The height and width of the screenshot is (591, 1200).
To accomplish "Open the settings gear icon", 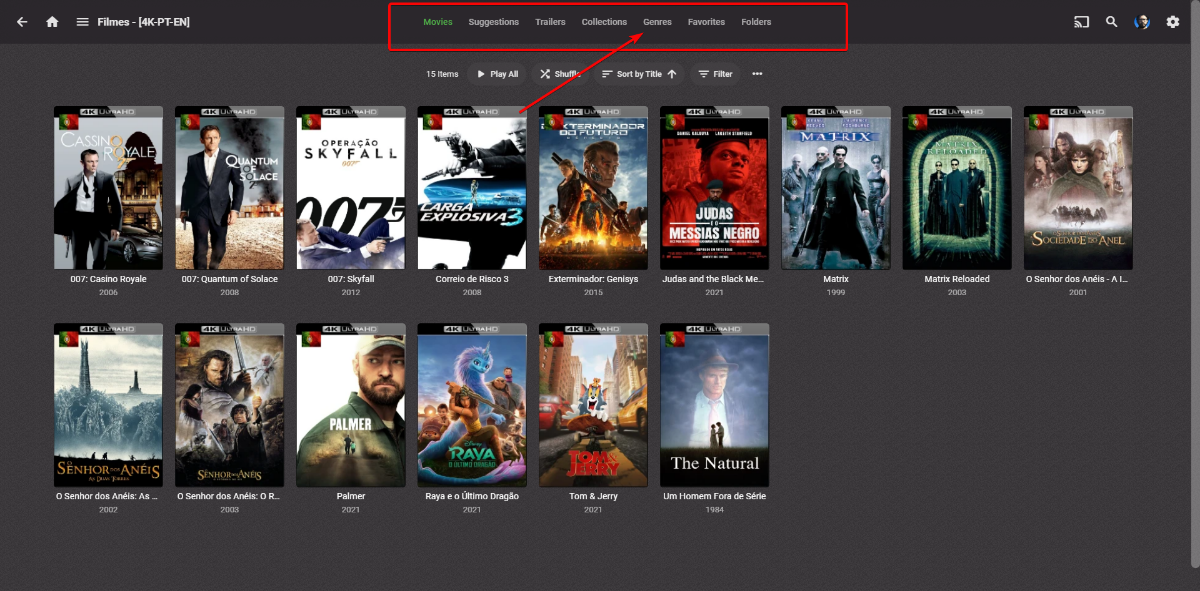I will pyautogui.click(x=1173, y=22).
